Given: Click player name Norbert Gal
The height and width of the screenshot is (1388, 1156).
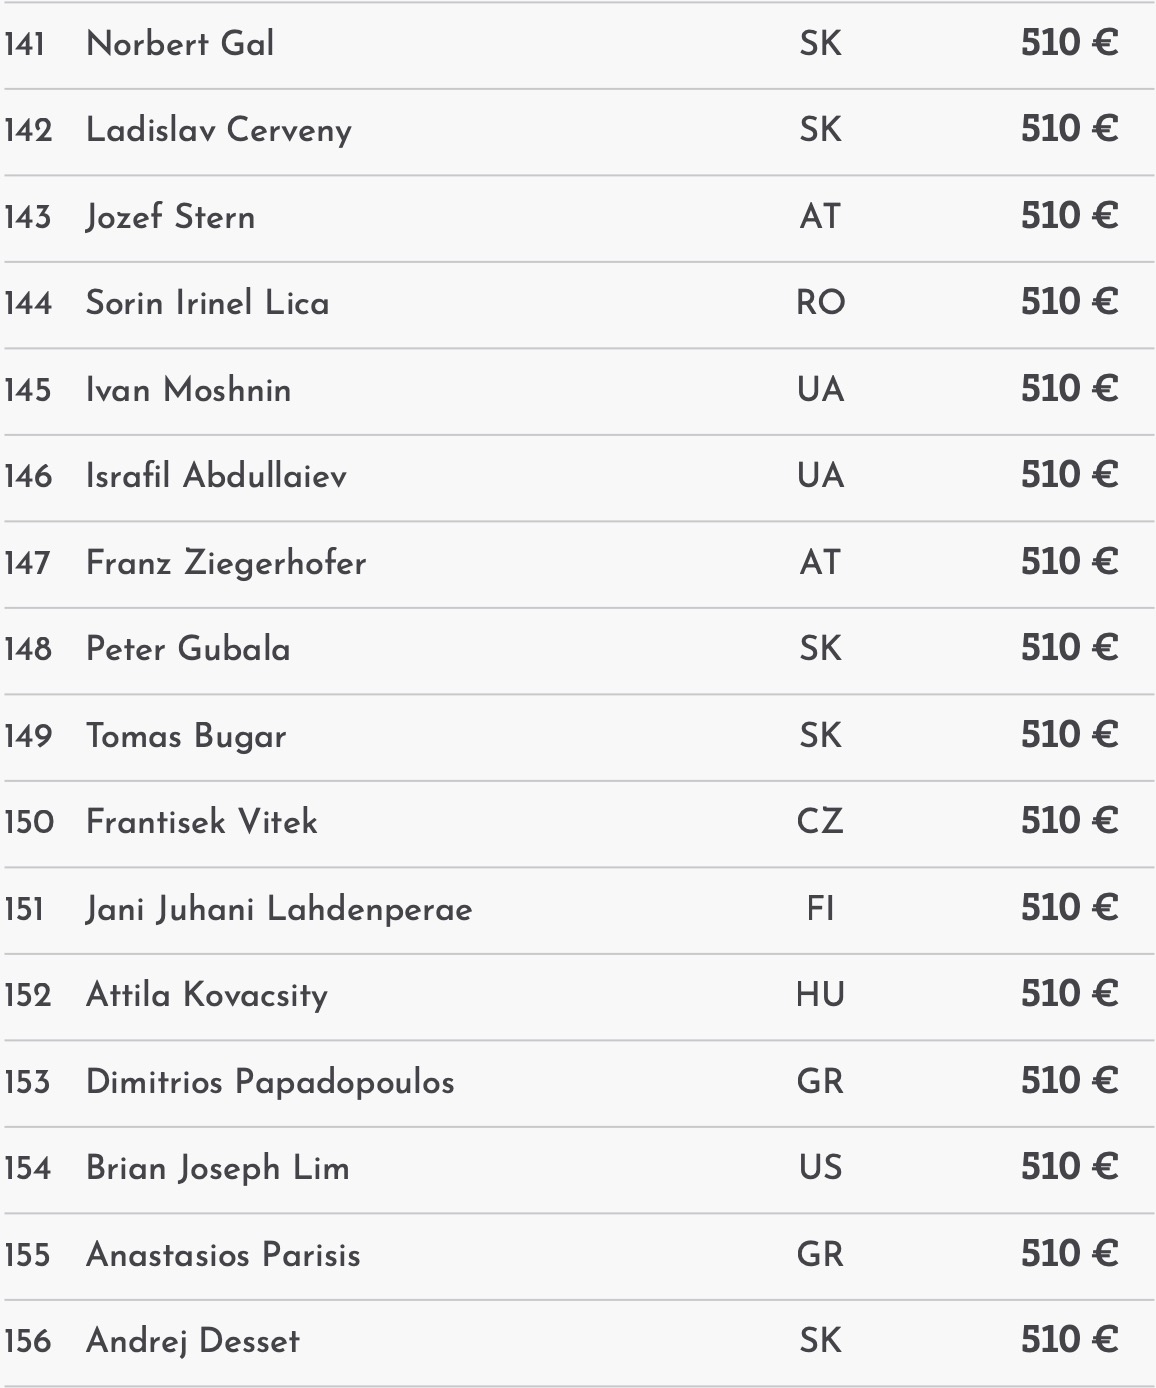Looking at the screenshot, I should tap(180, 44).
